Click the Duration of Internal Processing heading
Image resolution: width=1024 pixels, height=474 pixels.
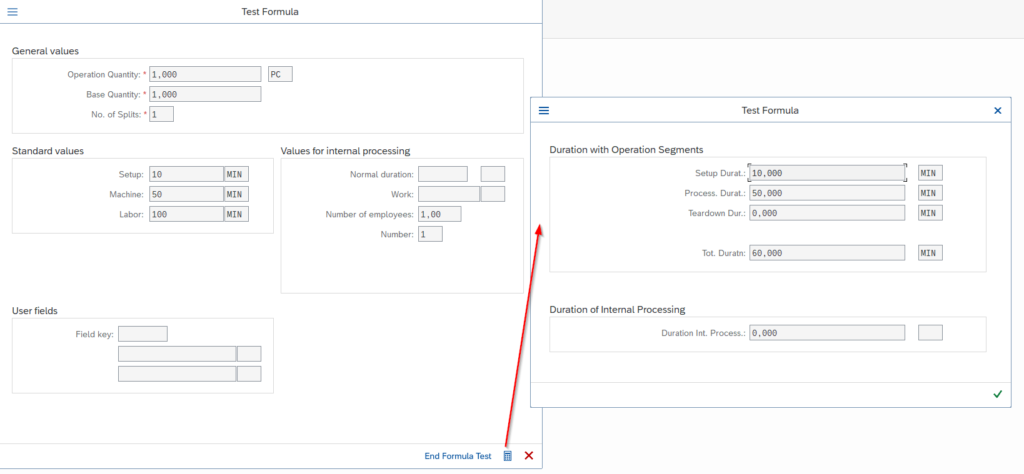pyautogui.click(x=617, y=309)
